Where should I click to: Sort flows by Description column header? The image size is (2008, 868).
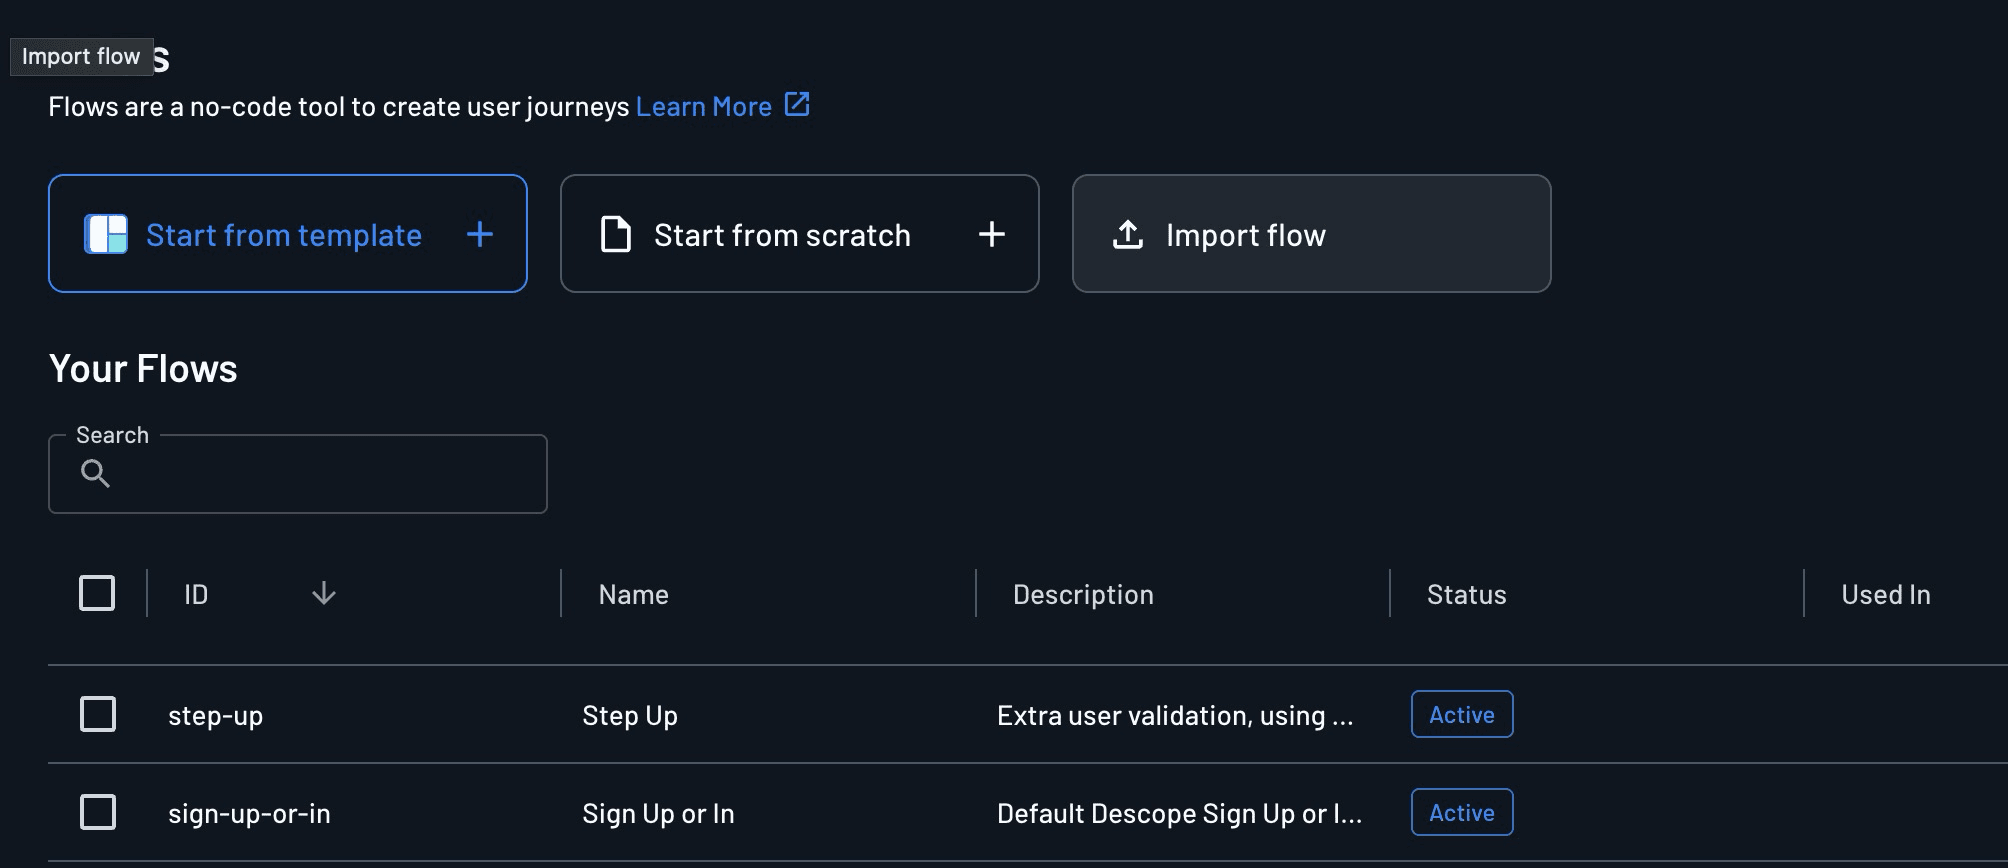tap(1083, 595)
